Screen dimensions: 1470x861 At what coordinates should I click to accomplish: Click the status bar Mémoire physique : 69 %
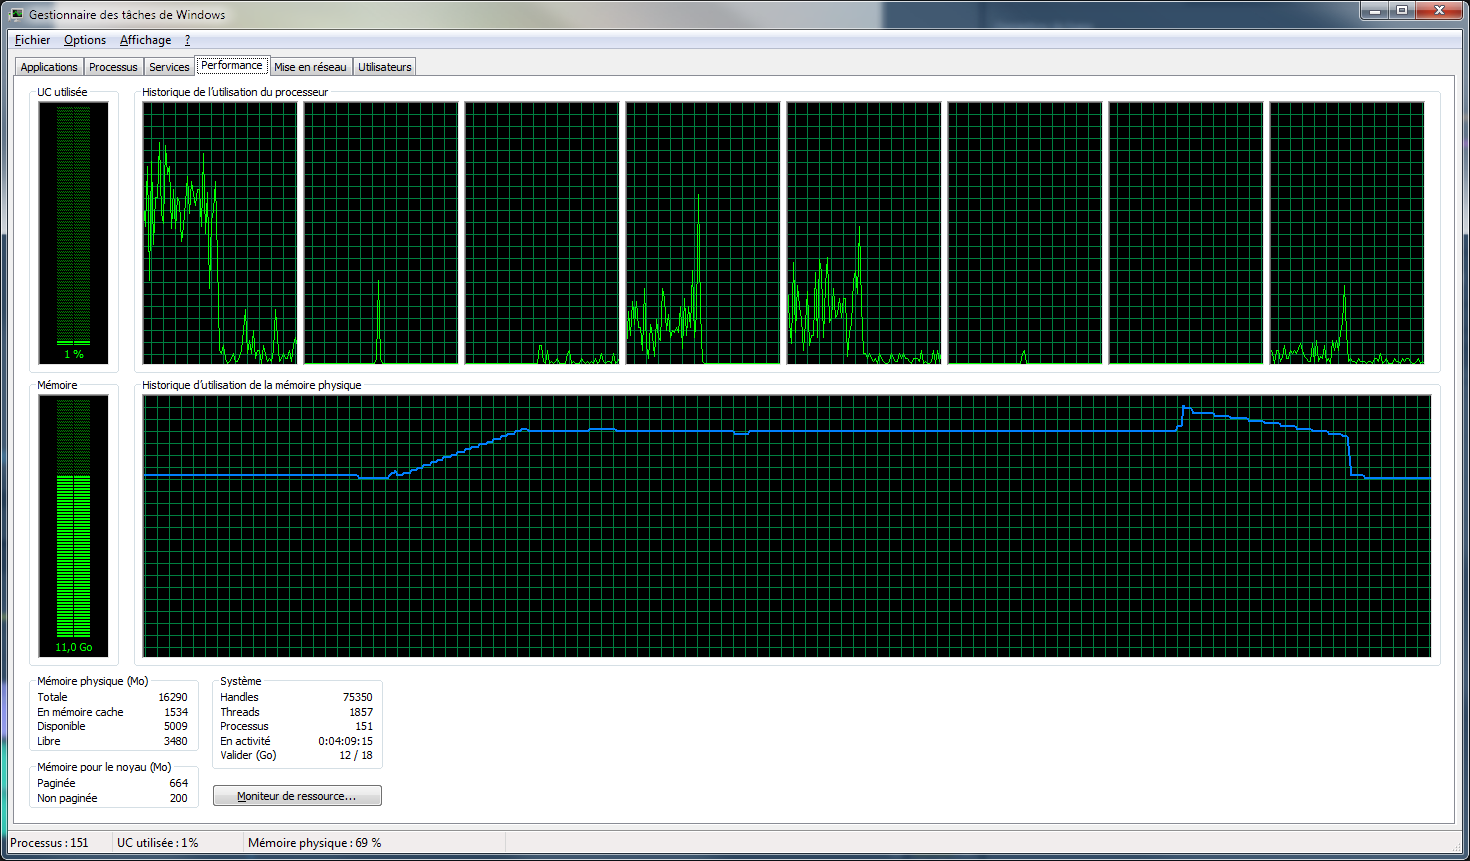coord(314,843)
